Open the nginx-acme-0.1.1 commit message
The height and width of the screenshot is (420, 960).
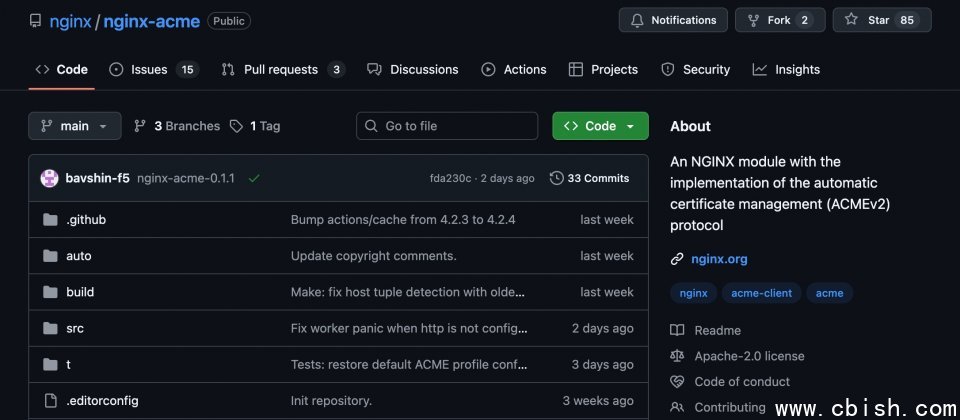click(186, 179)
